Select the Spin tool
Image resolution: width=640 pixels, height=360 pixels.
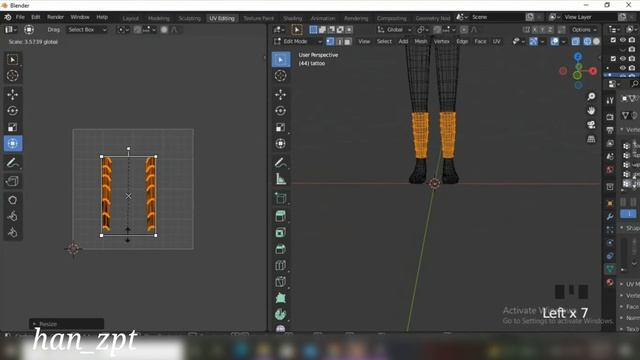pos(281,314)
